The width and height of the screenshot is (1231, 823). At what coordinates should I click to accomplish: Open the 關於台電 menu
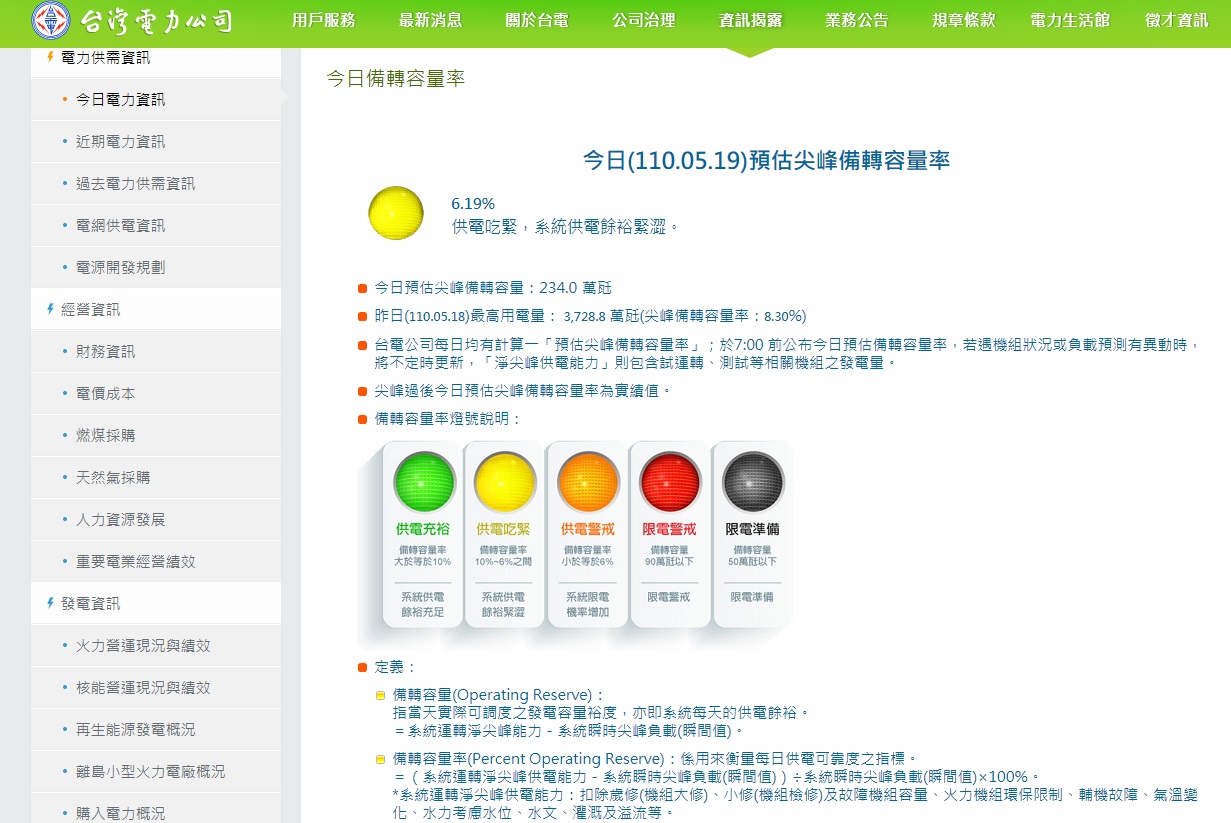point(537,20)
